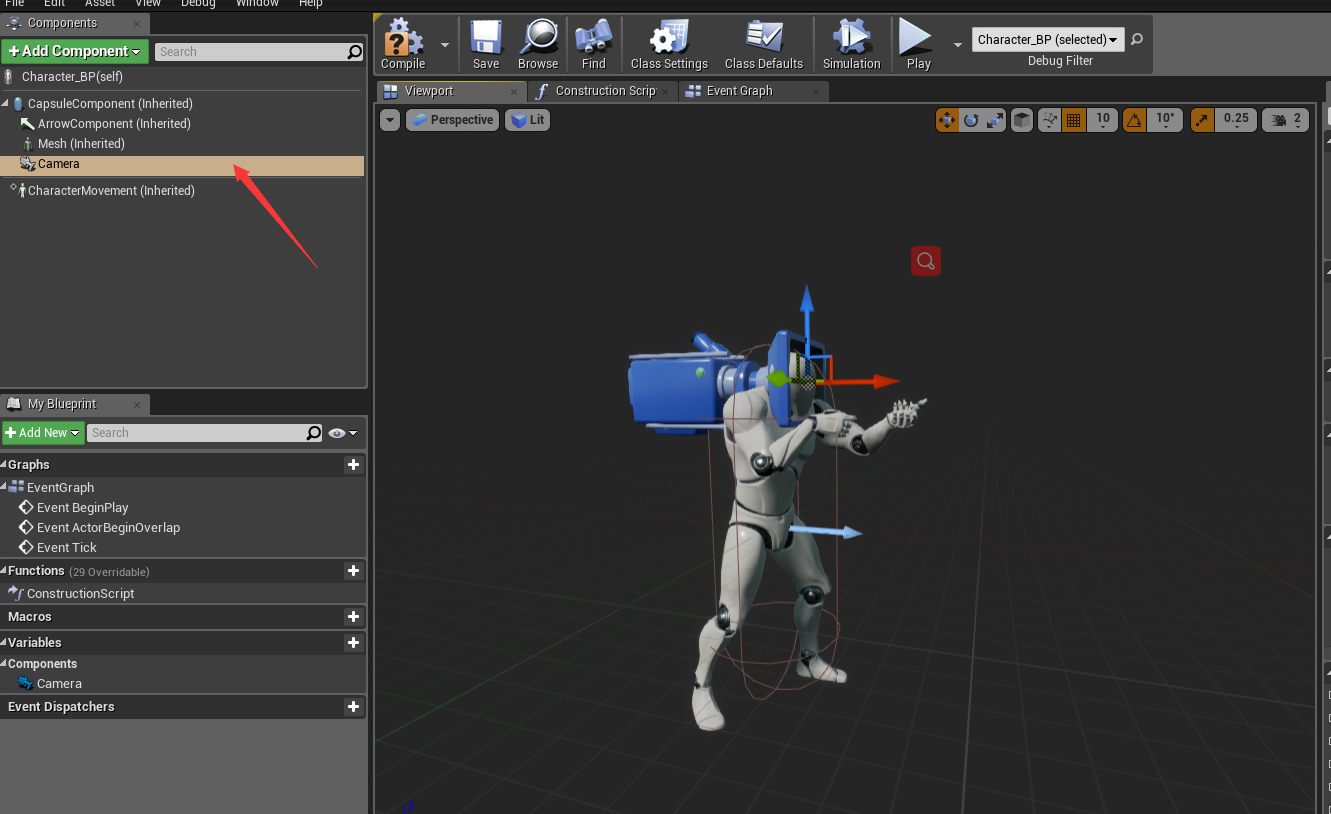1331x814 pixels.
Task: Click the Lit viewmode button
Action: pyautogui.click(x=527, y=119)
